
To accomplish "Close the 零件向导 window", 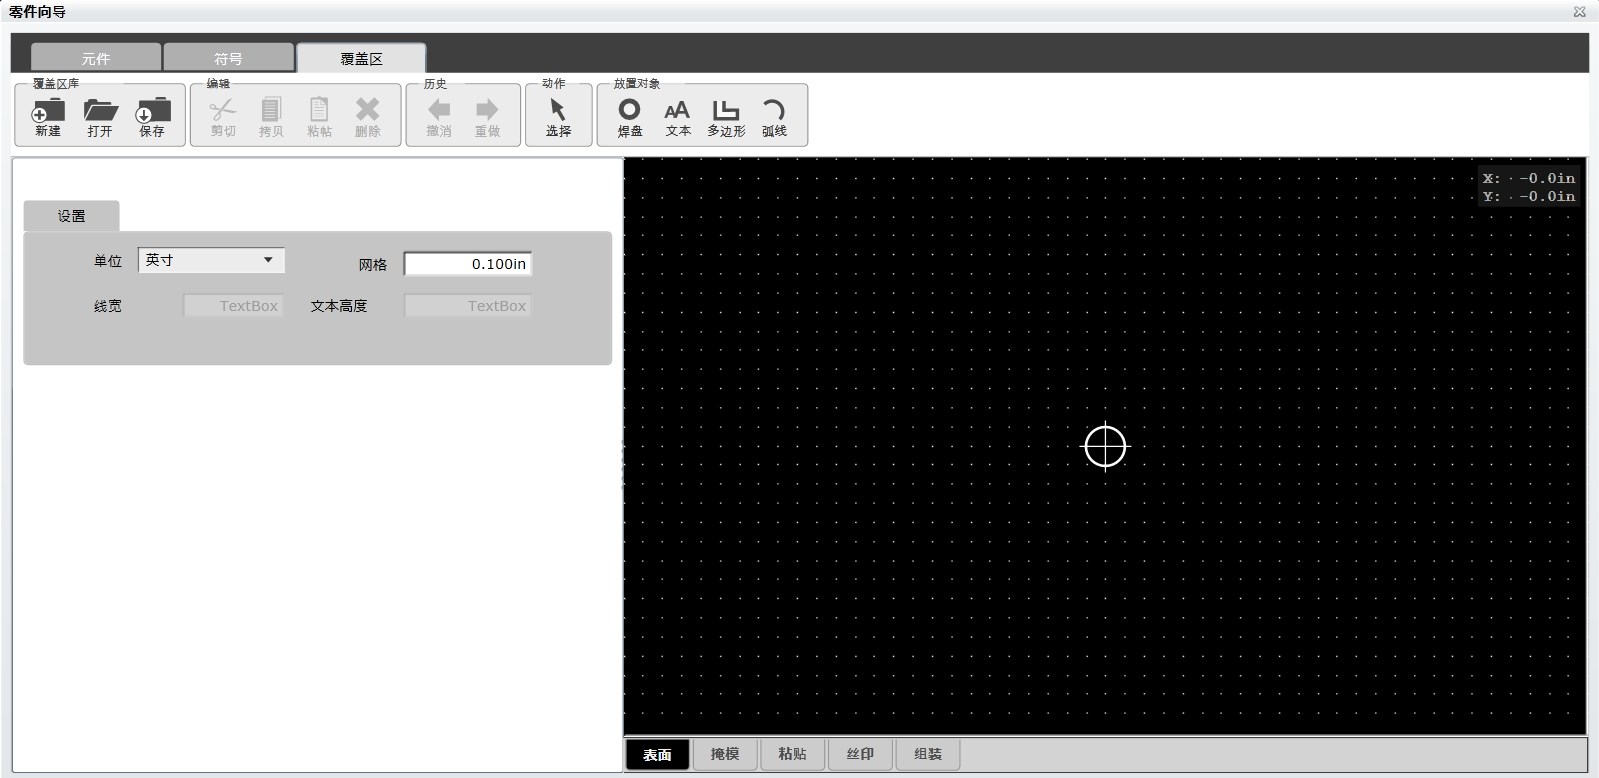I will click(1580, 12).
